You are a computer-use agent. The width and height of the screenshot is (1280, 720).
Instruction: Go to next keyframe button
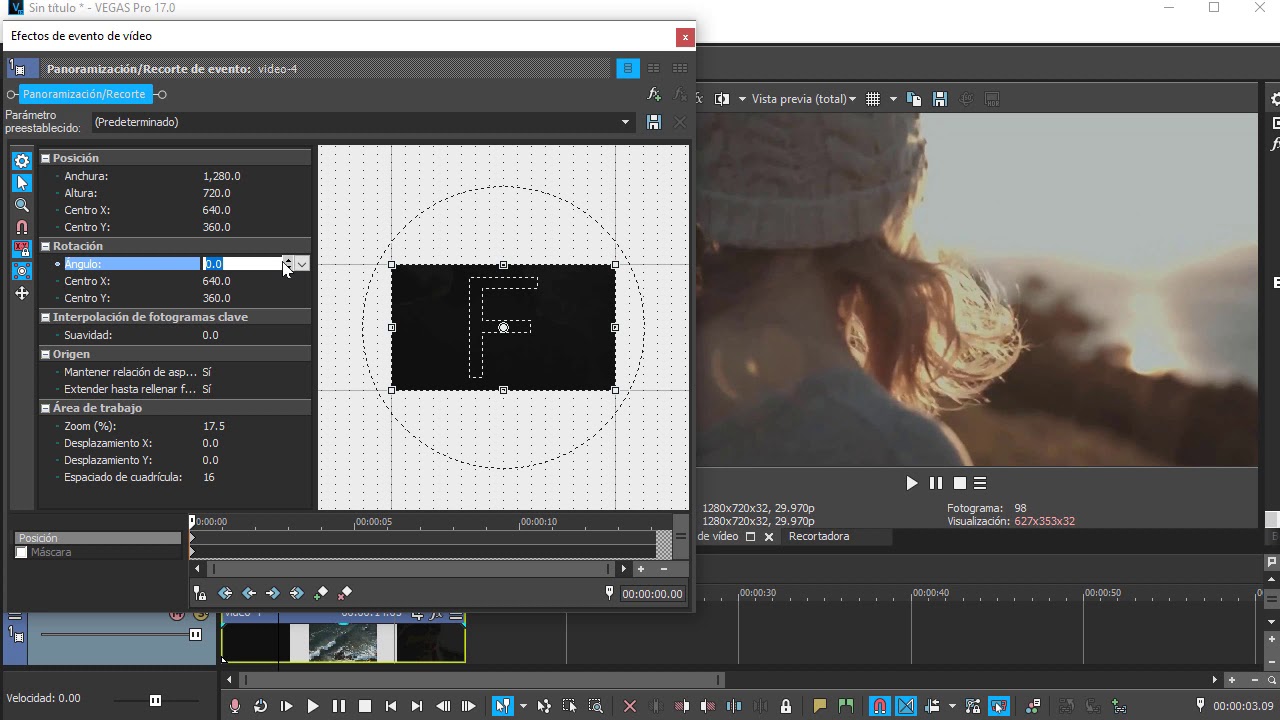273,593
